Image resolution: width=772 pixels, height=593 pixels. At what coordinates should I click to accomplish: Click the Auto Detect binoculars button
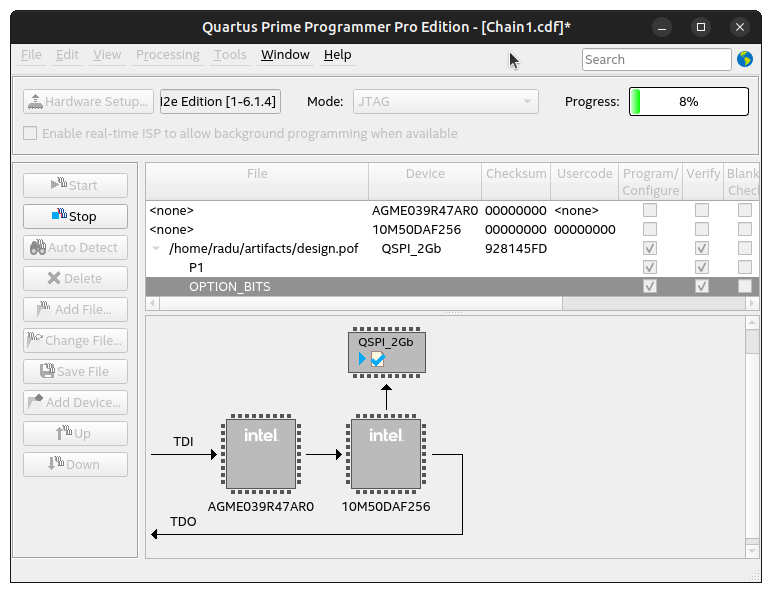75,247
